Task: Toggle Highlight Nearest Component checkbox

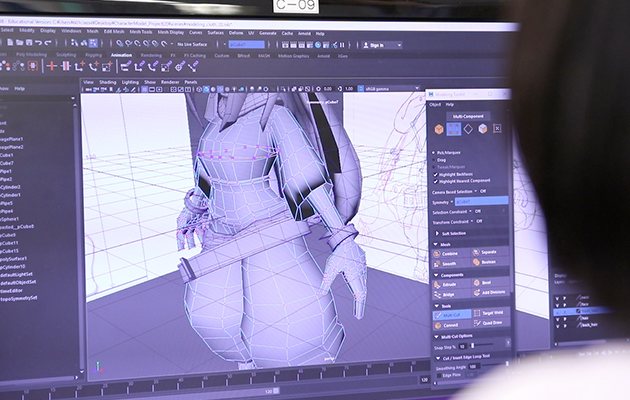Action: click(x=435, y=182)
